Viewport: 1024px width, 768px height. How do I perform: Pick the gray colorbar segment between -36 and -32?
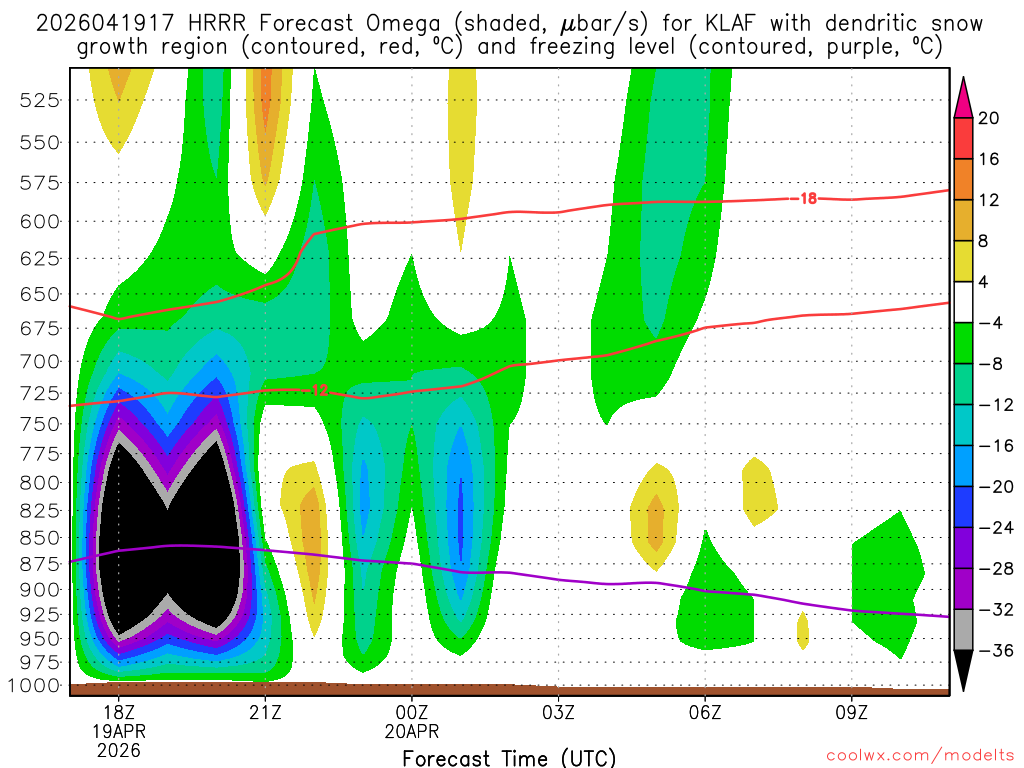[x=964, y=630]
